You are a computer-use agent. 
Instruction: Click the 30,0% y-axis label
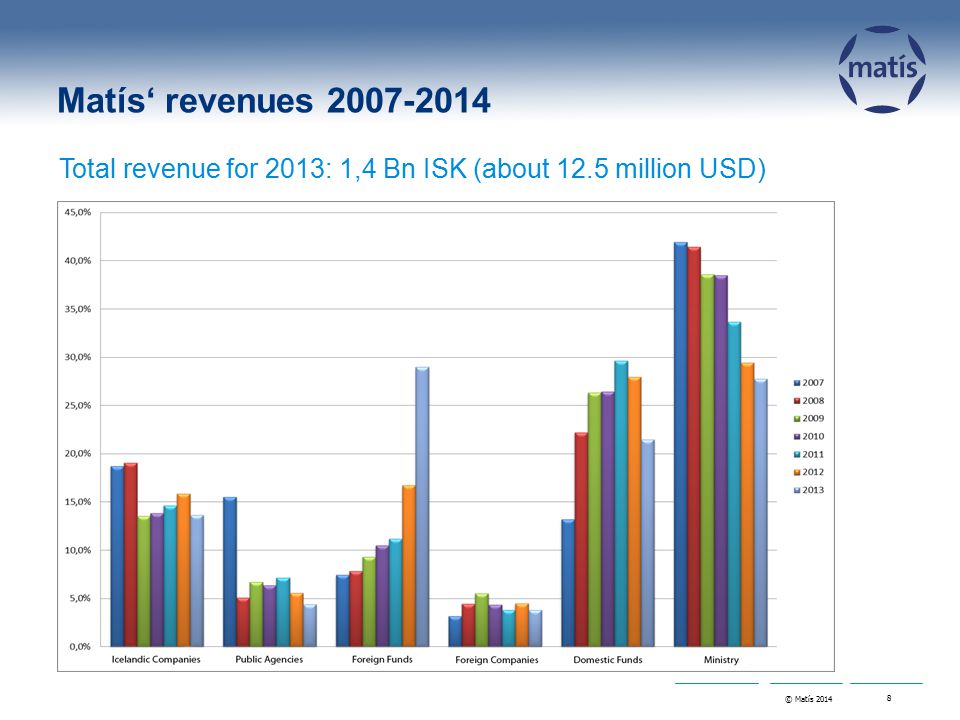click(78, 357)
